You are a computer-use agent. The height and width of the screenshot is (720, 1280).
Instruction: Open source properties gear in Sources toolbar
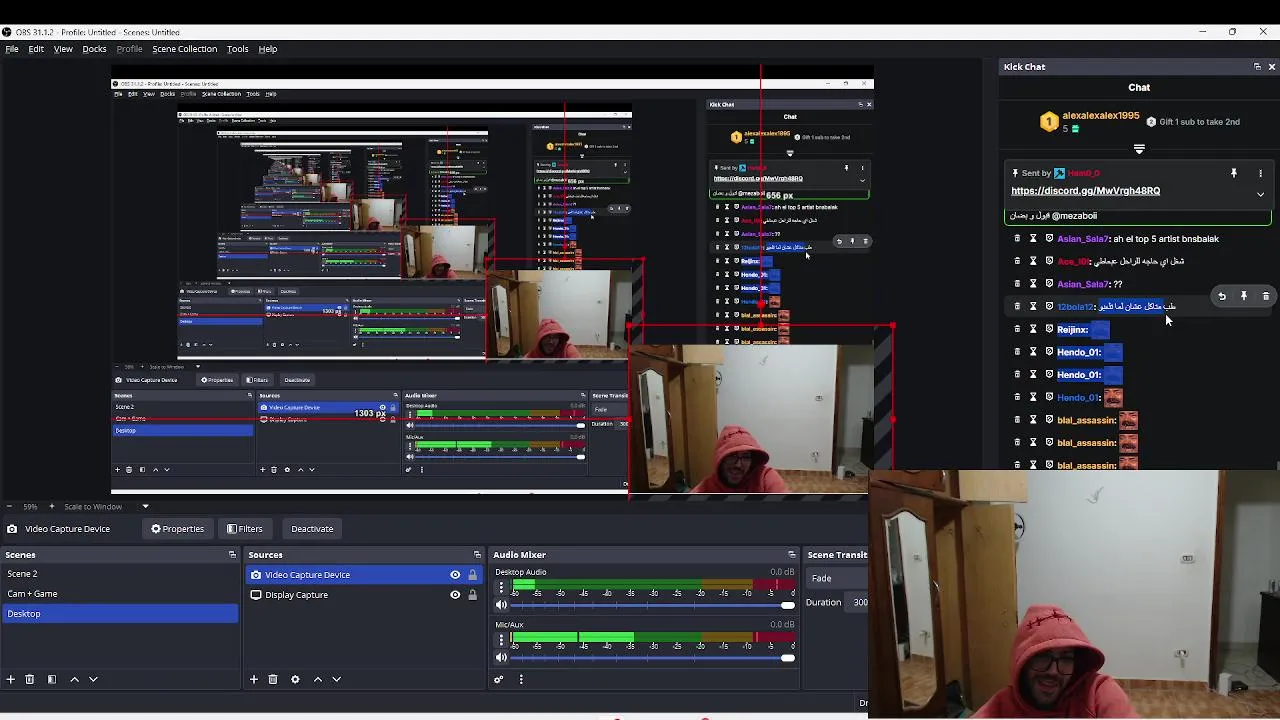point(295,679)
